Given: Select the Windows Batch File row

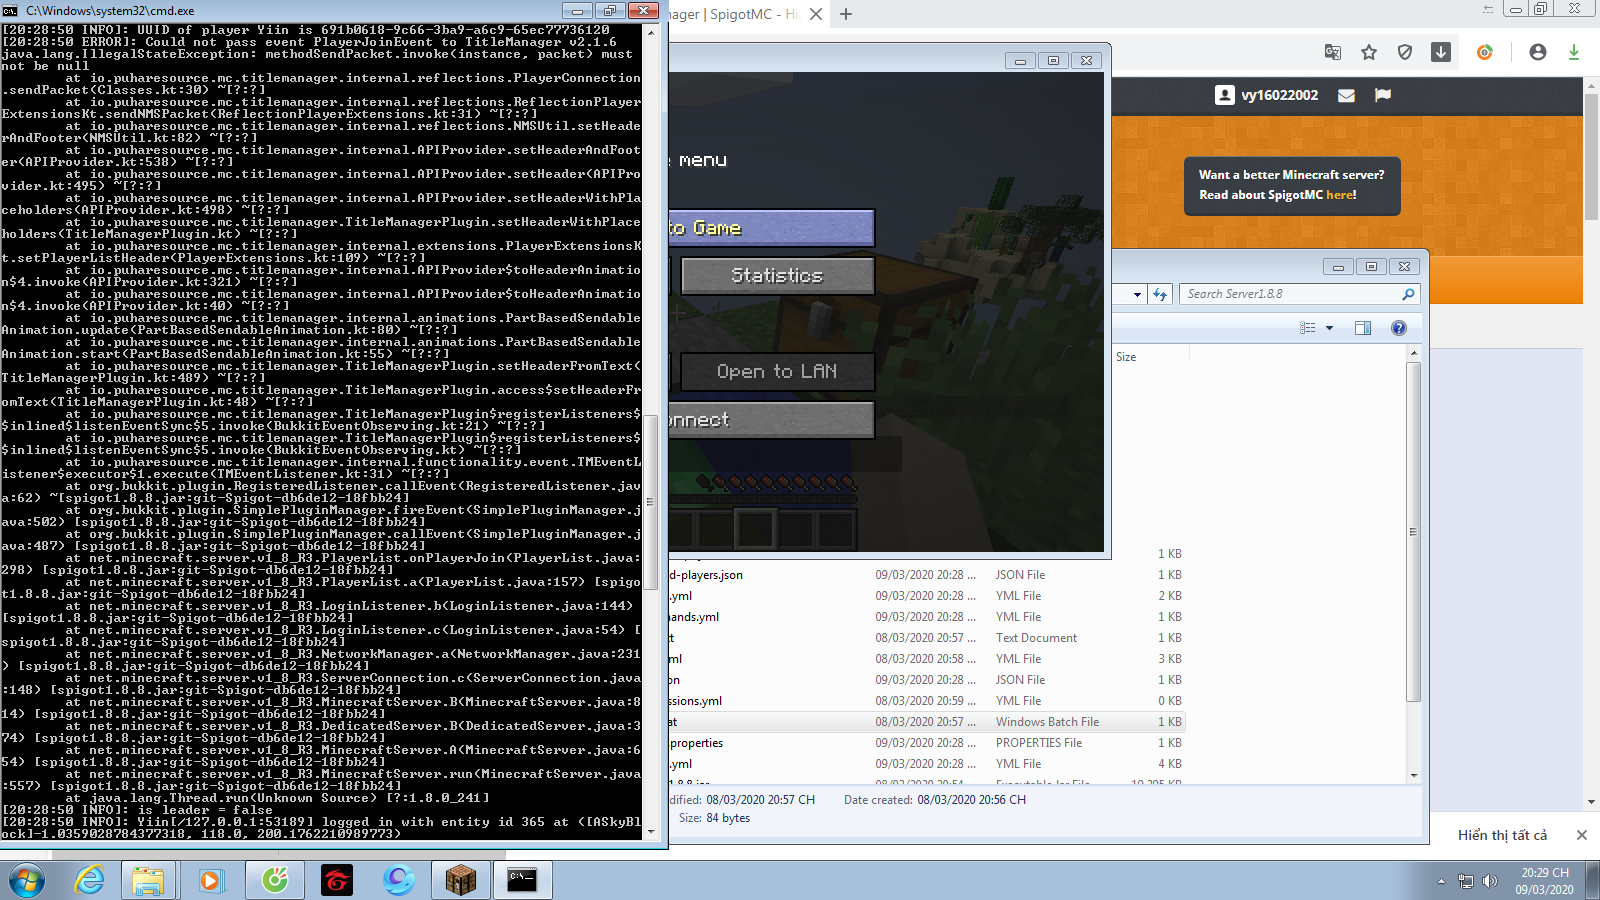Looking at the screenshot, I should coord(926,722).
